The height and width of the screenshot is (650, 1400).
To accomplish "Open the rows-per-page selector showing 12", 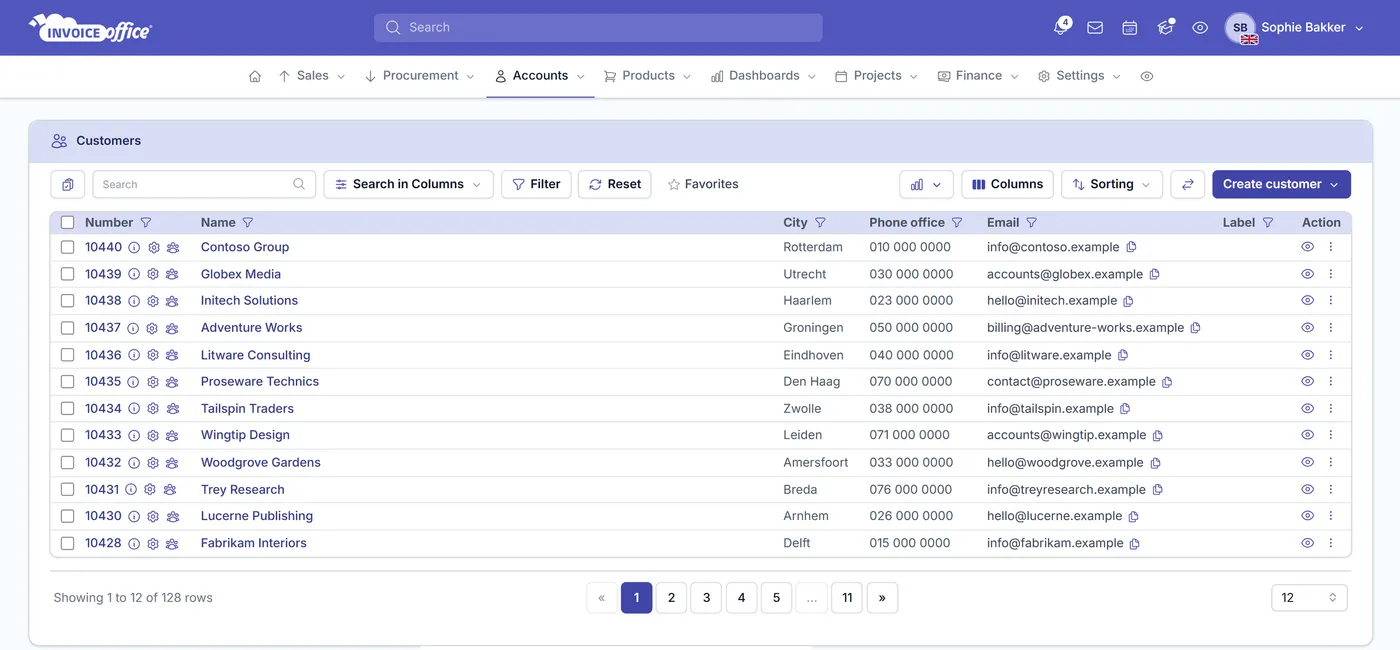I will coord(1309,598).
